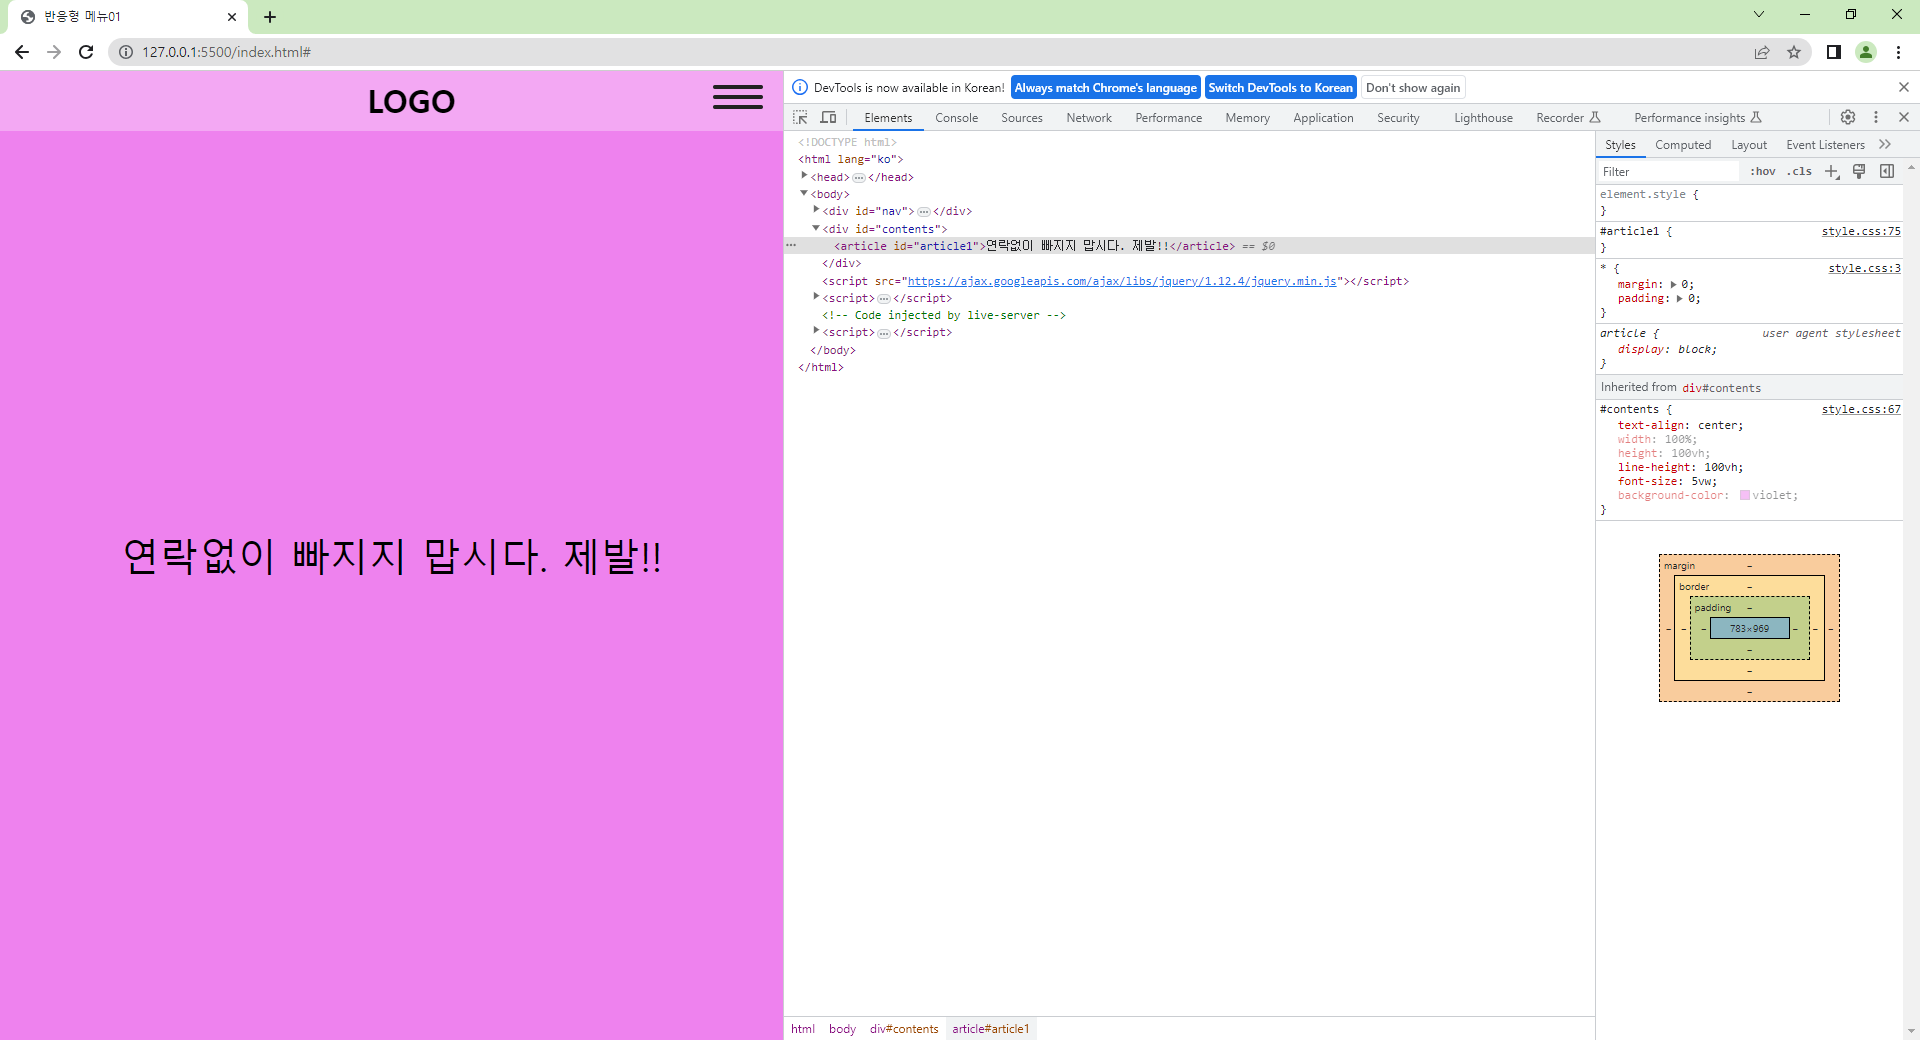Open the jquery.min.js script link
Viewport: 1920px width, 1040px height.
(1122, 282)
